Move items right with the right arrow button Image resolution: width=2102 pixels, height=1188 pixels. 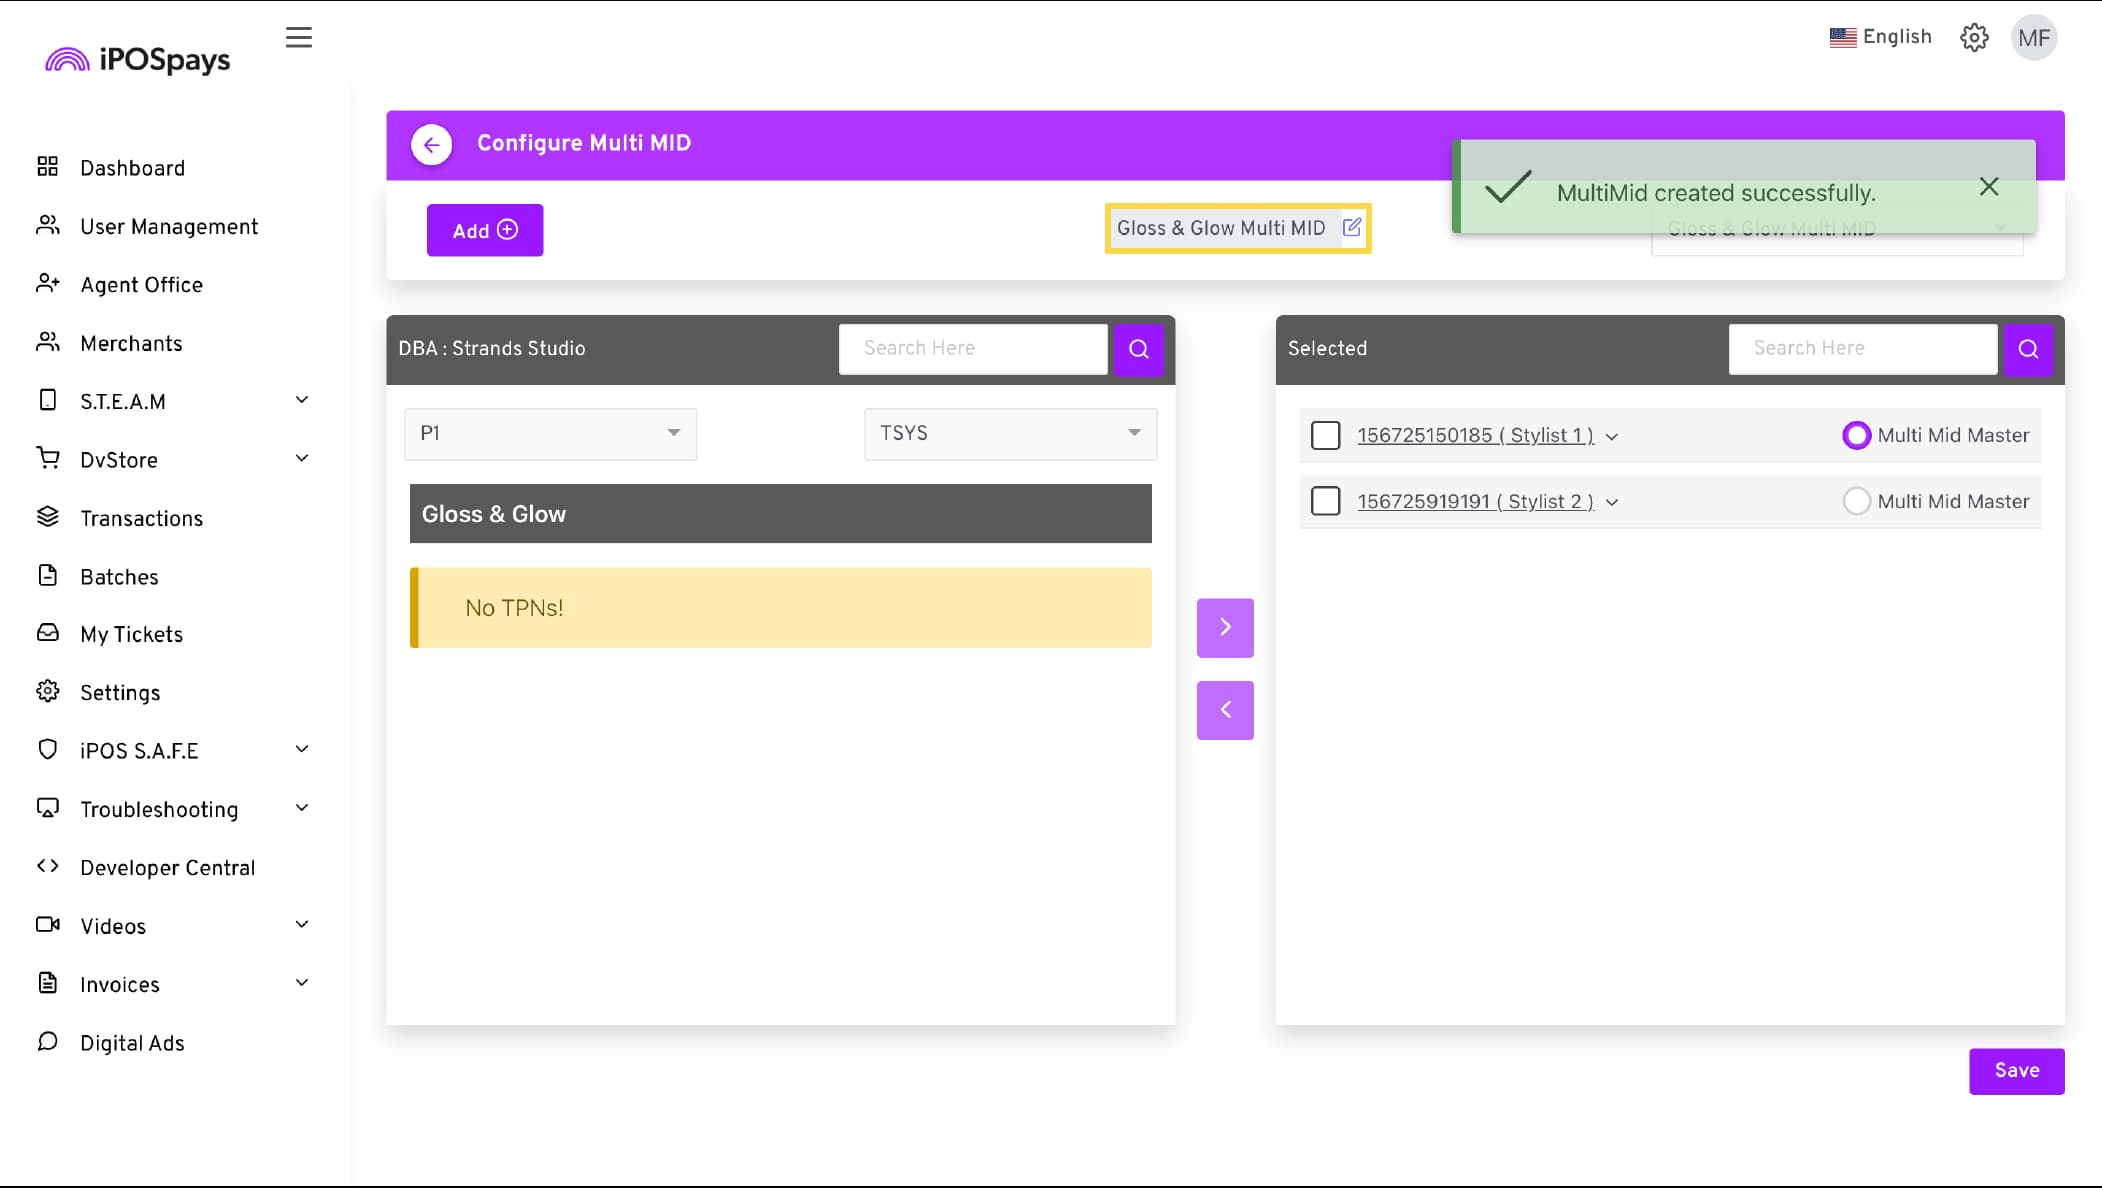[x=1224, y=628]
